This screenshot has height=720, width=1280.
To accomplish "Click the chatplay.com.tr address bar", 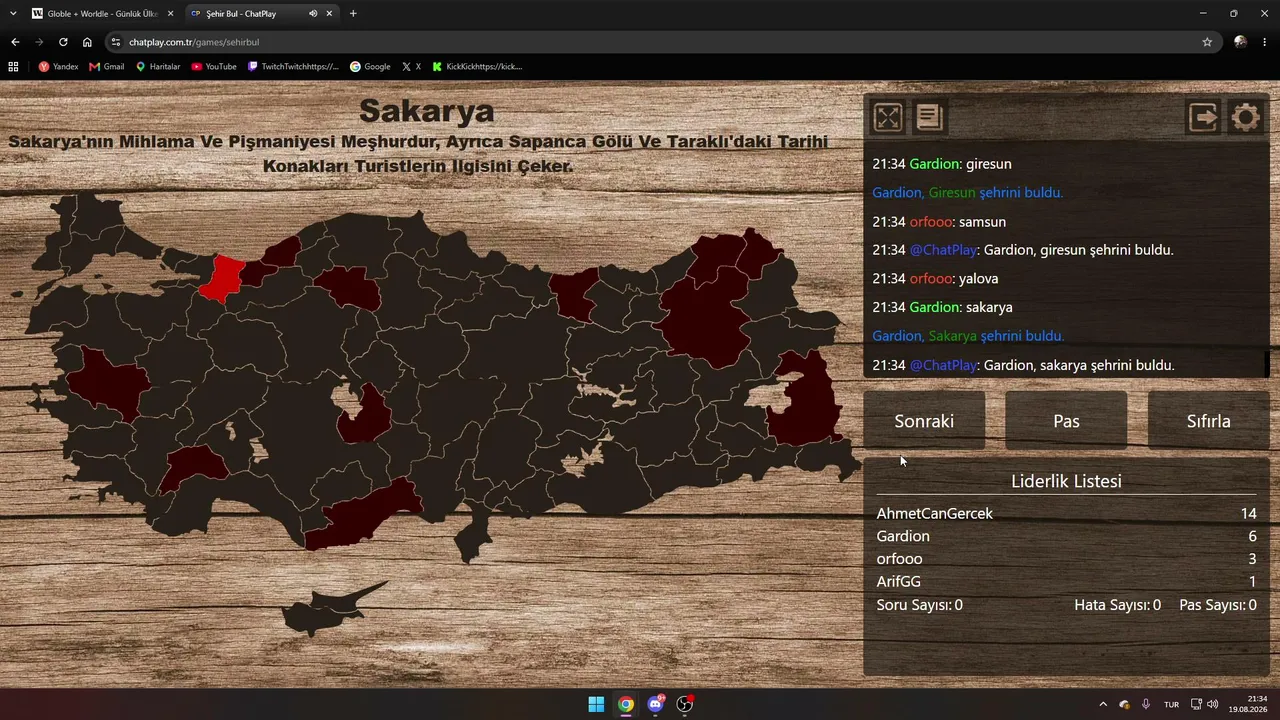I will pyautogui.click(x=660, y=42).
